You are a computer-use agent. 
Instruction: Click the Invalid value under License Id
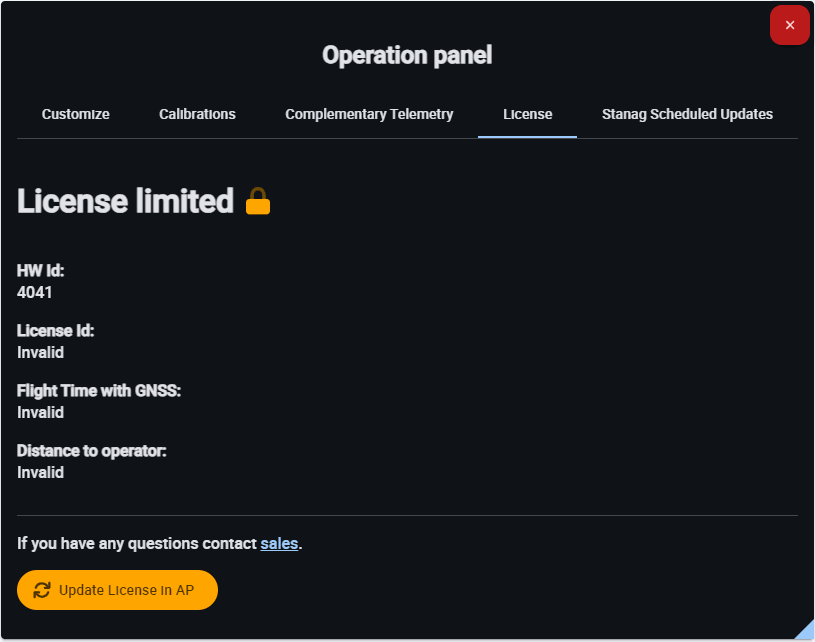(40, 353)
